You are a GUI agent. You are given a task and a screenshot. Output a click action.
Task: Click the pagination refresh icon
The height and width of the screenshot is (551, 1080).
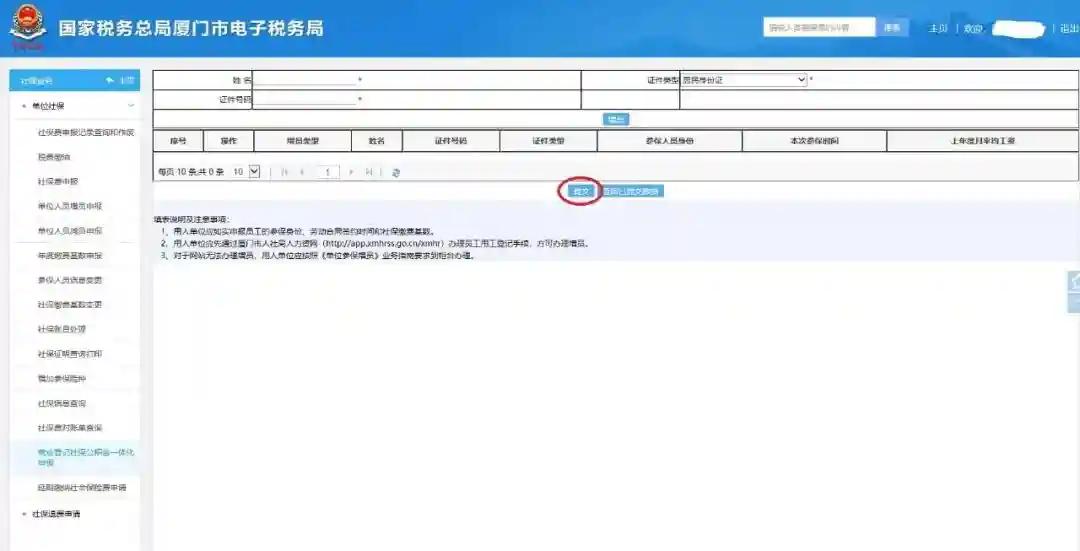tap(397, 172)
